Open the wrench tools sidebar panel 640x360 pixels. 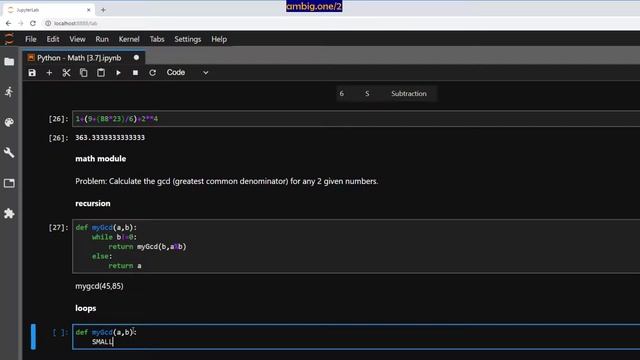click(x=9, y=152)
